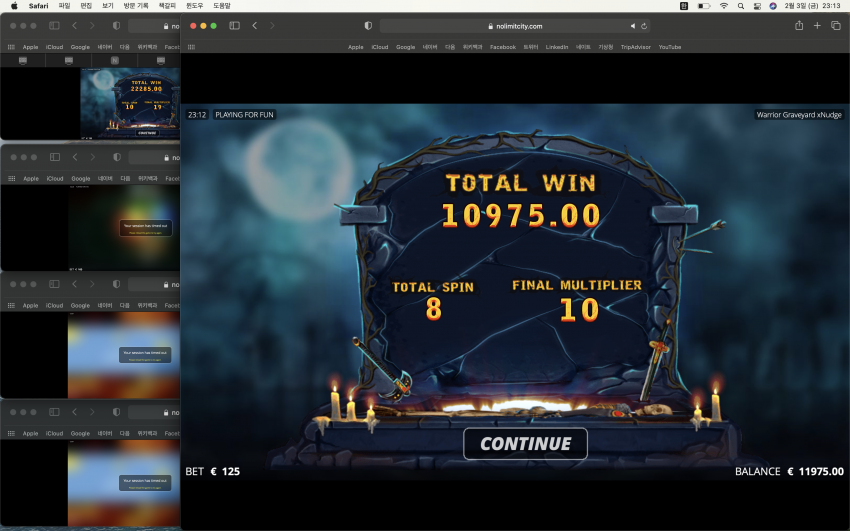The image size is (850, 531).
Task: Open the 책갈피 menu
Action: tap(167, 5)
